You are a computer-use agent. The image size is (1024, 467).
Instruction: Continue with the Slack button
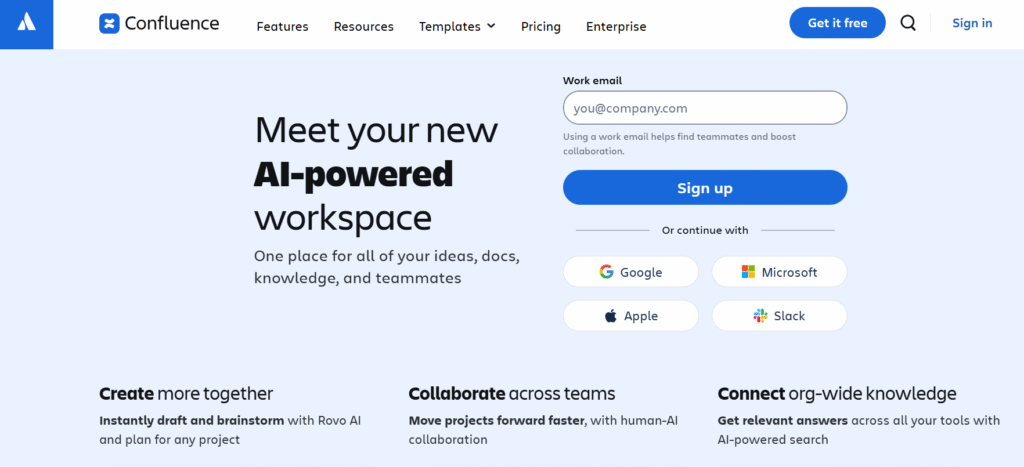(779, 316)
